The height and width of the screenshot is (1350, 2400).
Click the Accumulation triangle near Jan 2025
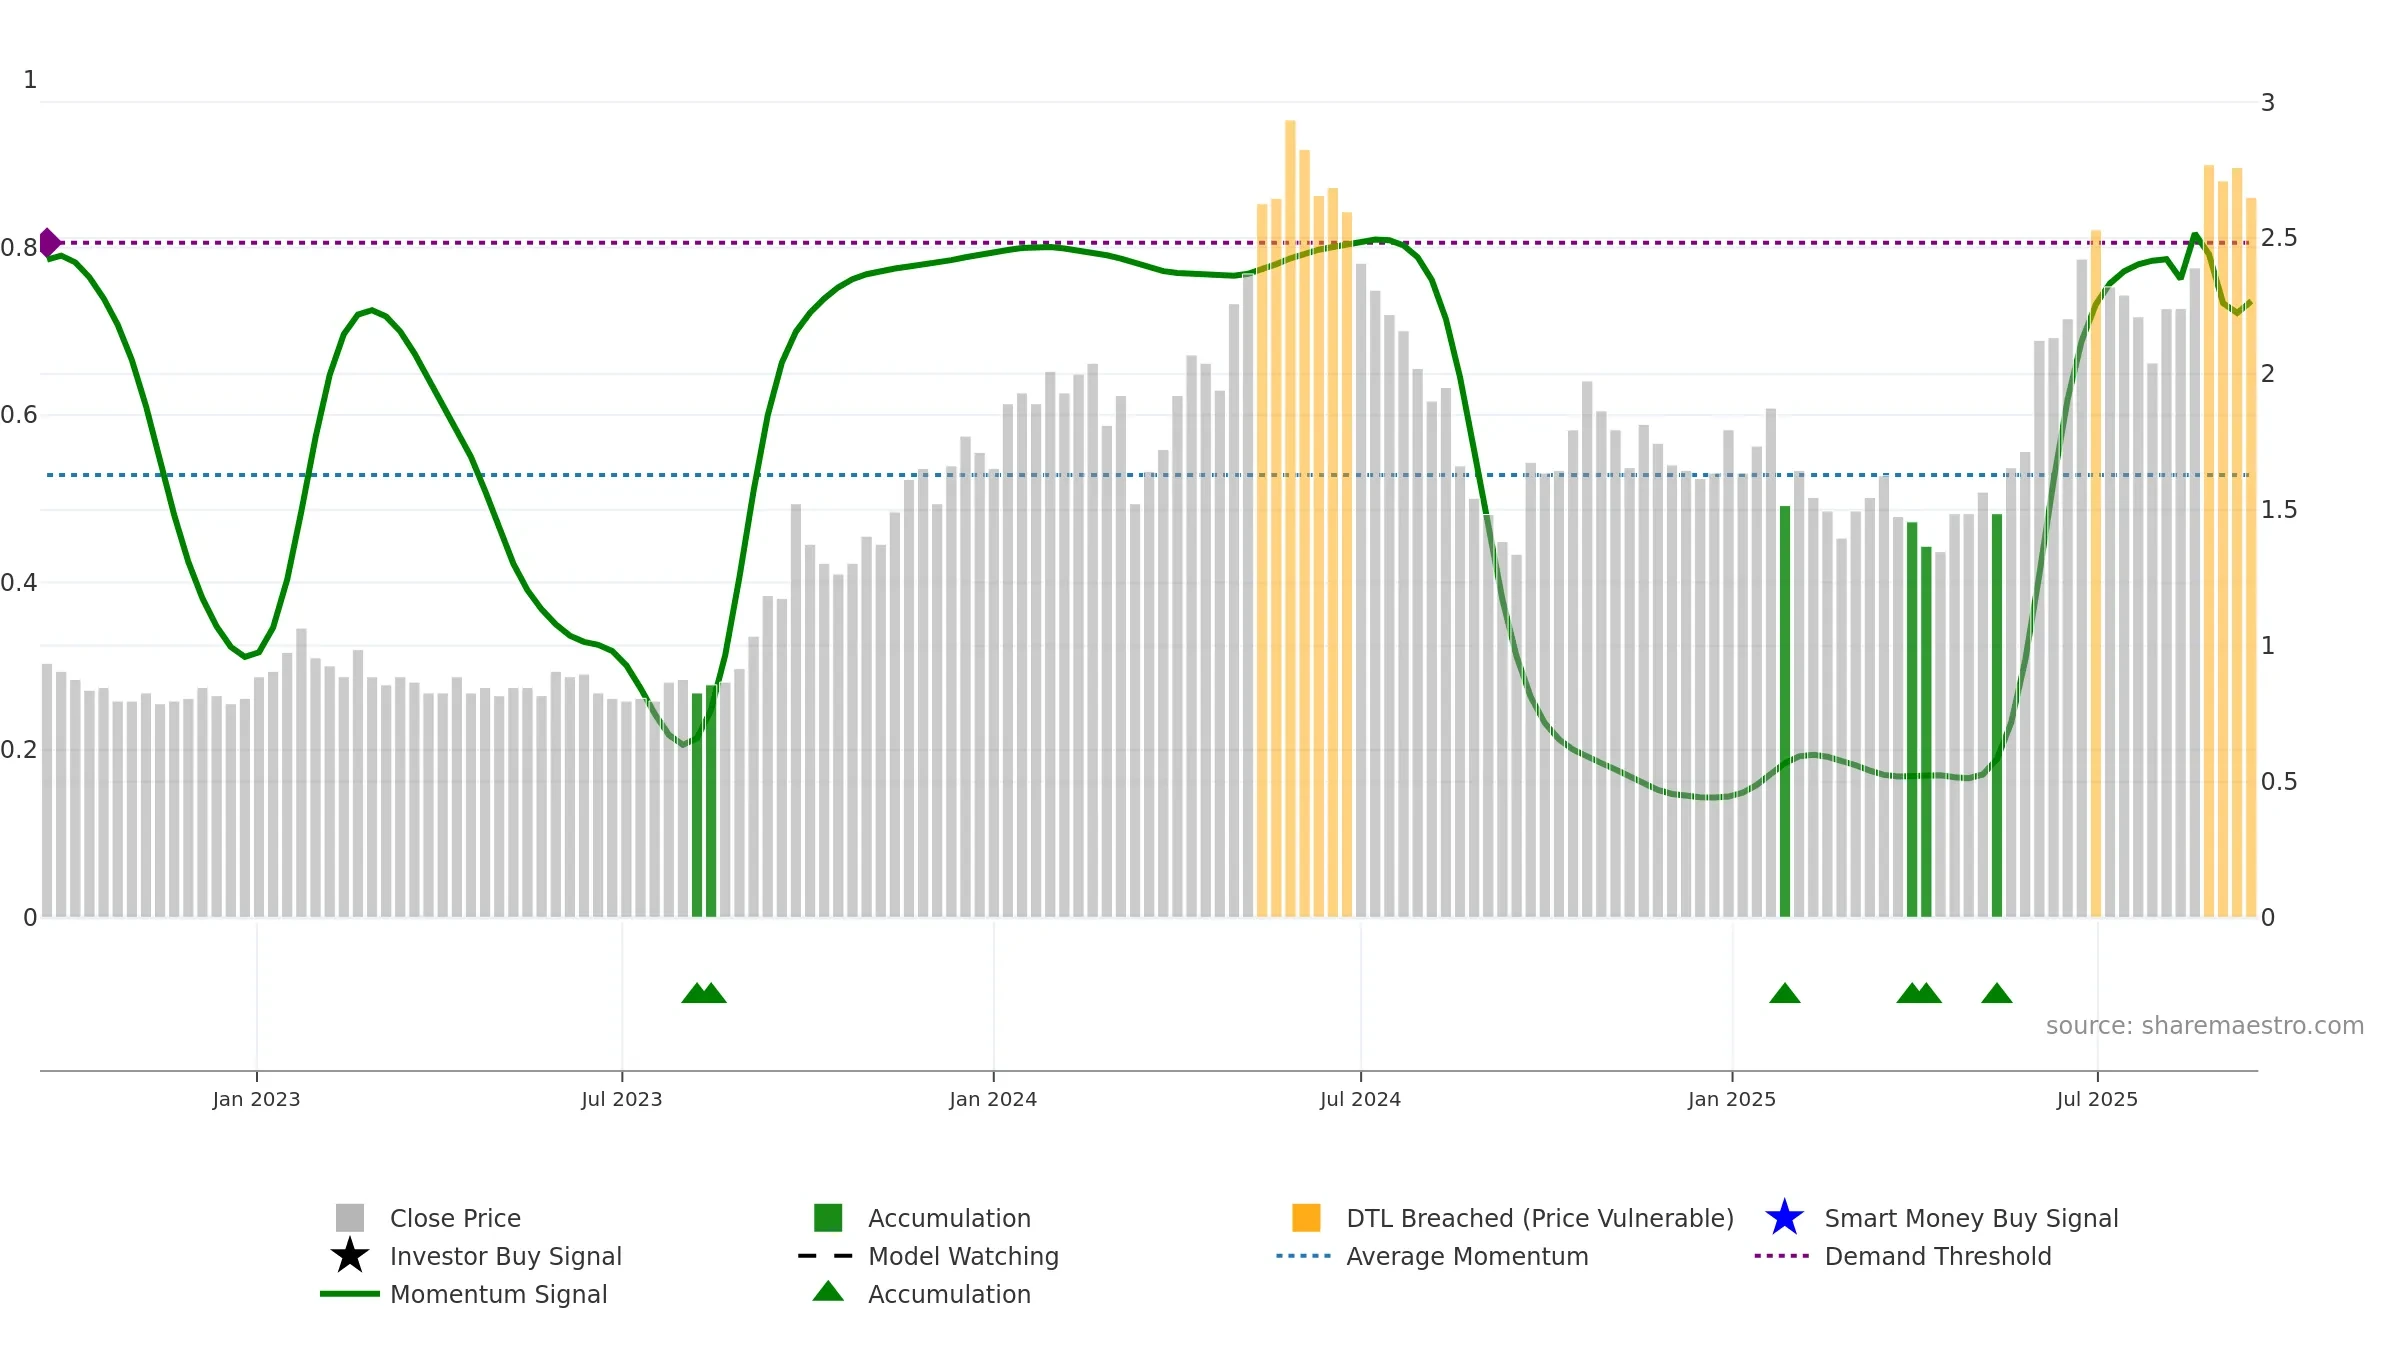[1785, 993]
